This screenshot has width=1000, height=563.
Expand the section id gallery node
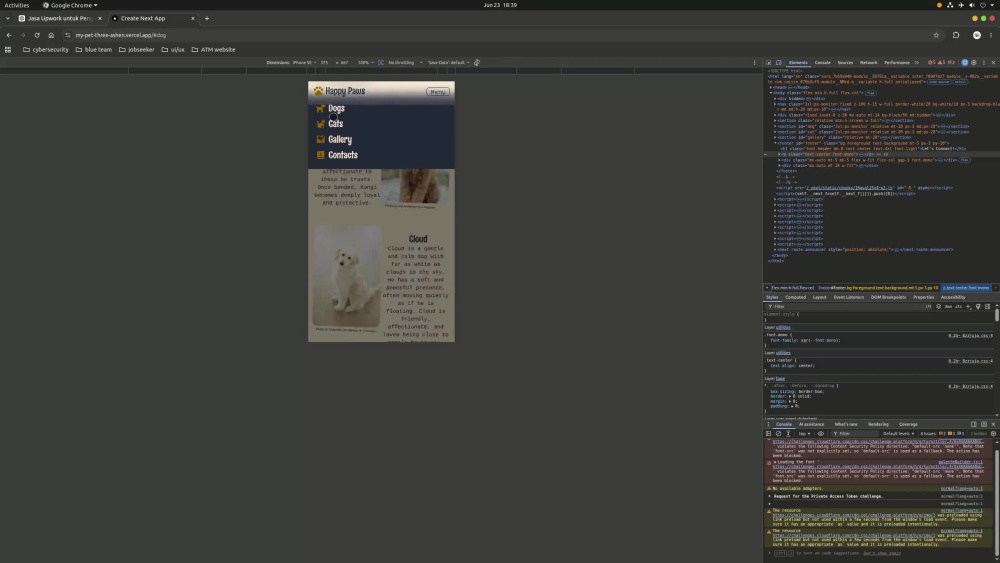point(776,137)
